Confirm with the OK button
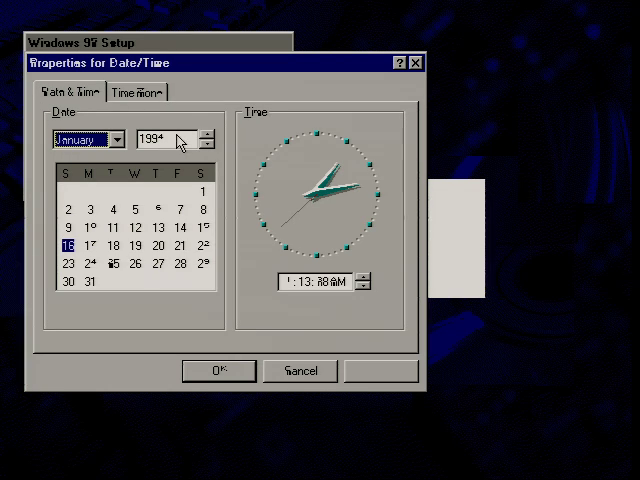Image resolution: width=640 pixels, height=480 pixels. coord(219,371)
